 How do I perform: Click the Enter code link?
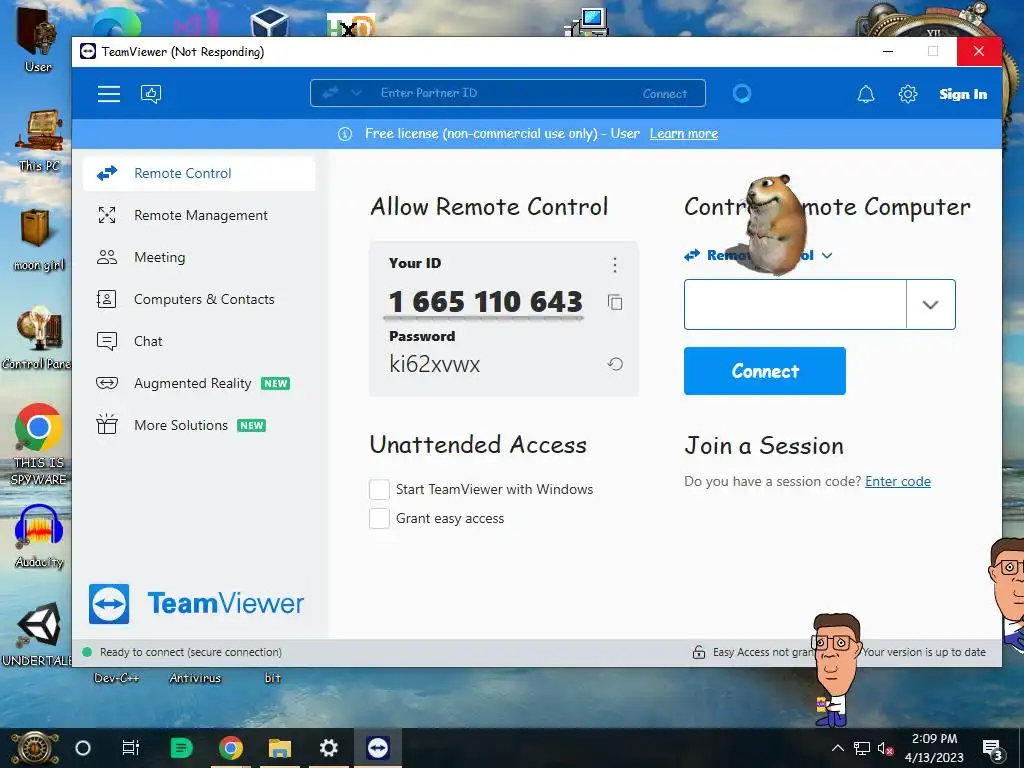tap(898, 481)
